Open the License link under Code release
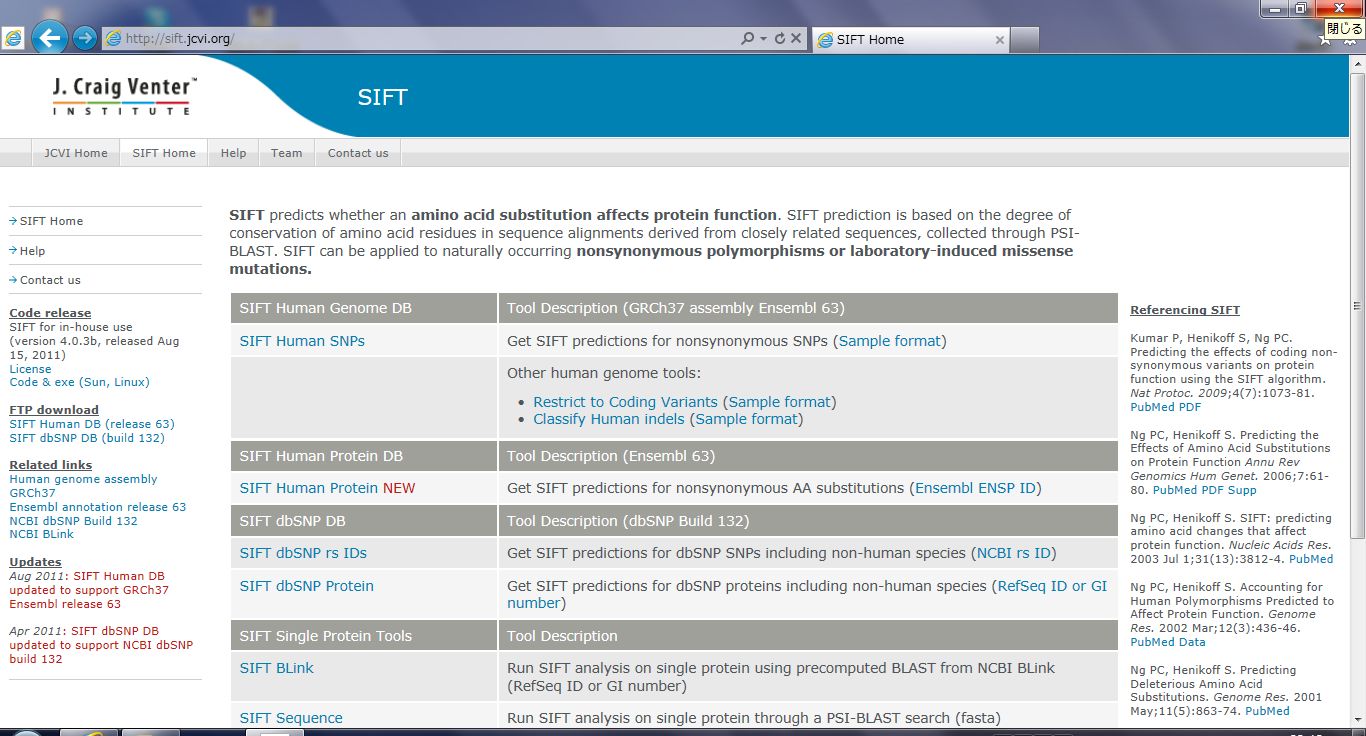1366x736 pixels. tap(30, 369)
